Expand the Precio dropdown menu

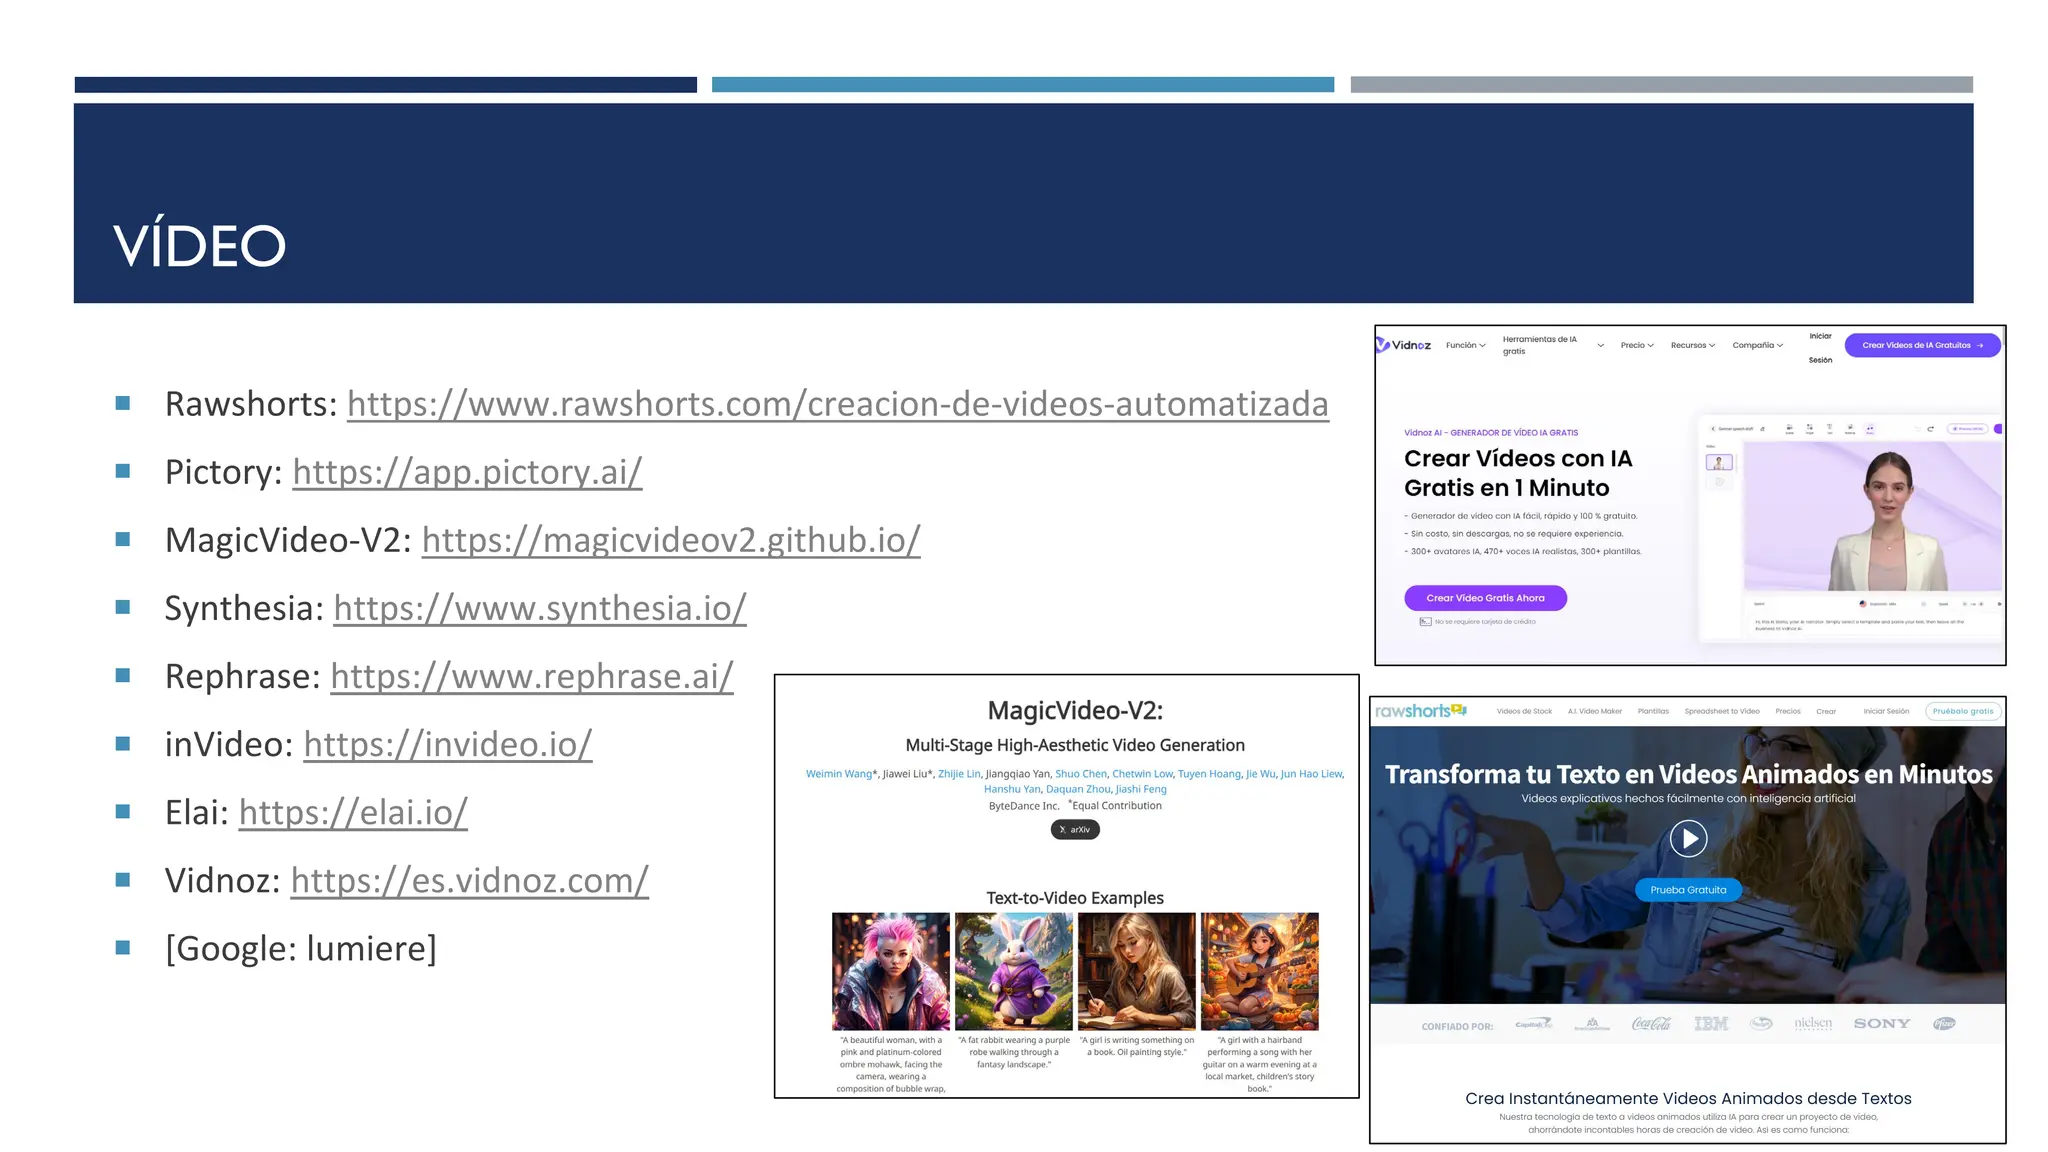[1637, 345]
